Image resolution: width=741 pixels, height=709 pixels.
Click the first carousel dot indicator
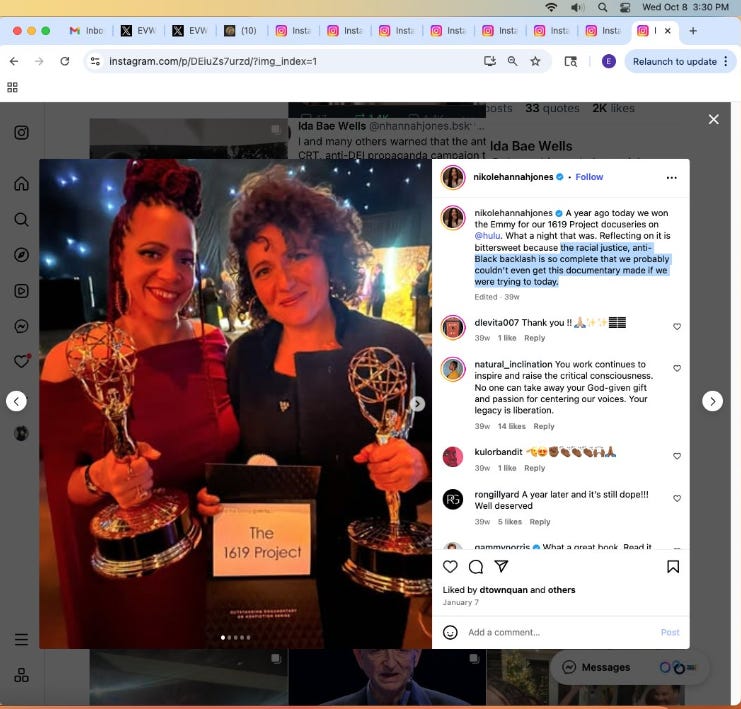coord(223,637)
